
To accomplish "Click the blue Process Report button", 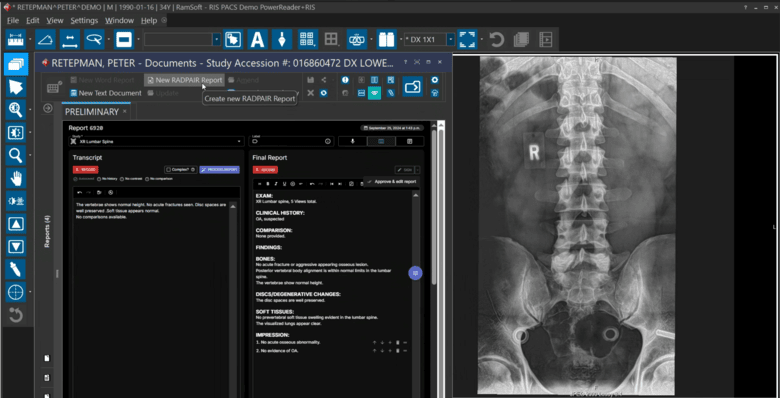I will coord(219,170).
